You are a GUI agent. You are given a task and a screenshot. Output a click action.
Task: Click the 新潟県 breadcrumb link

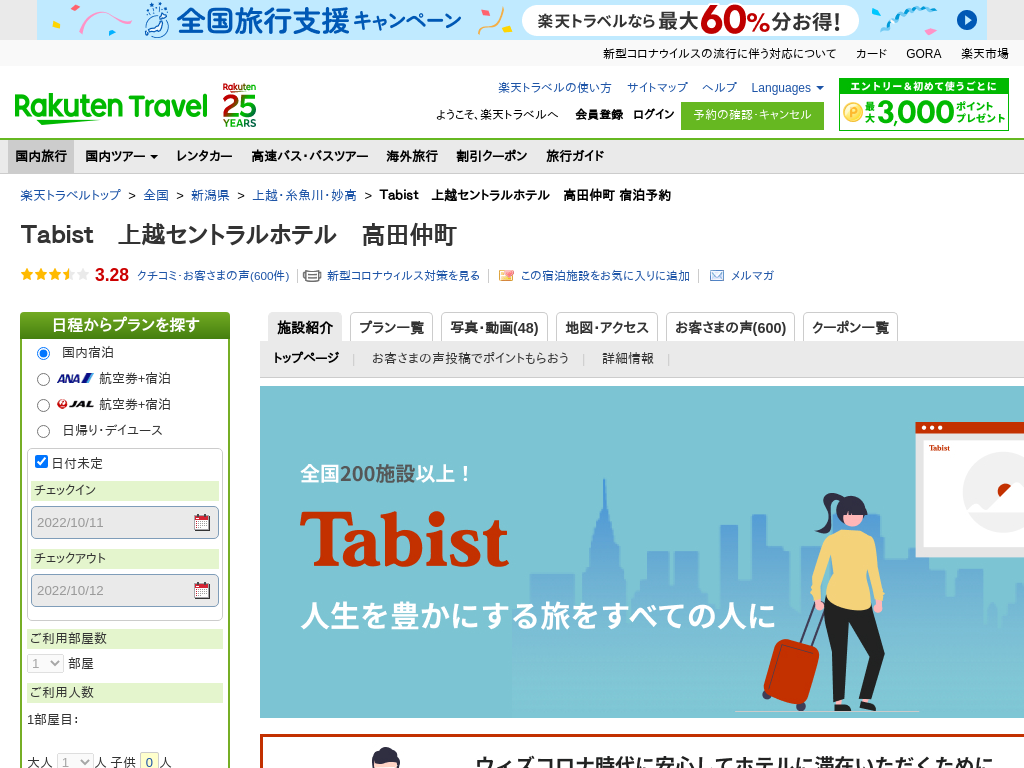[210, 195]
